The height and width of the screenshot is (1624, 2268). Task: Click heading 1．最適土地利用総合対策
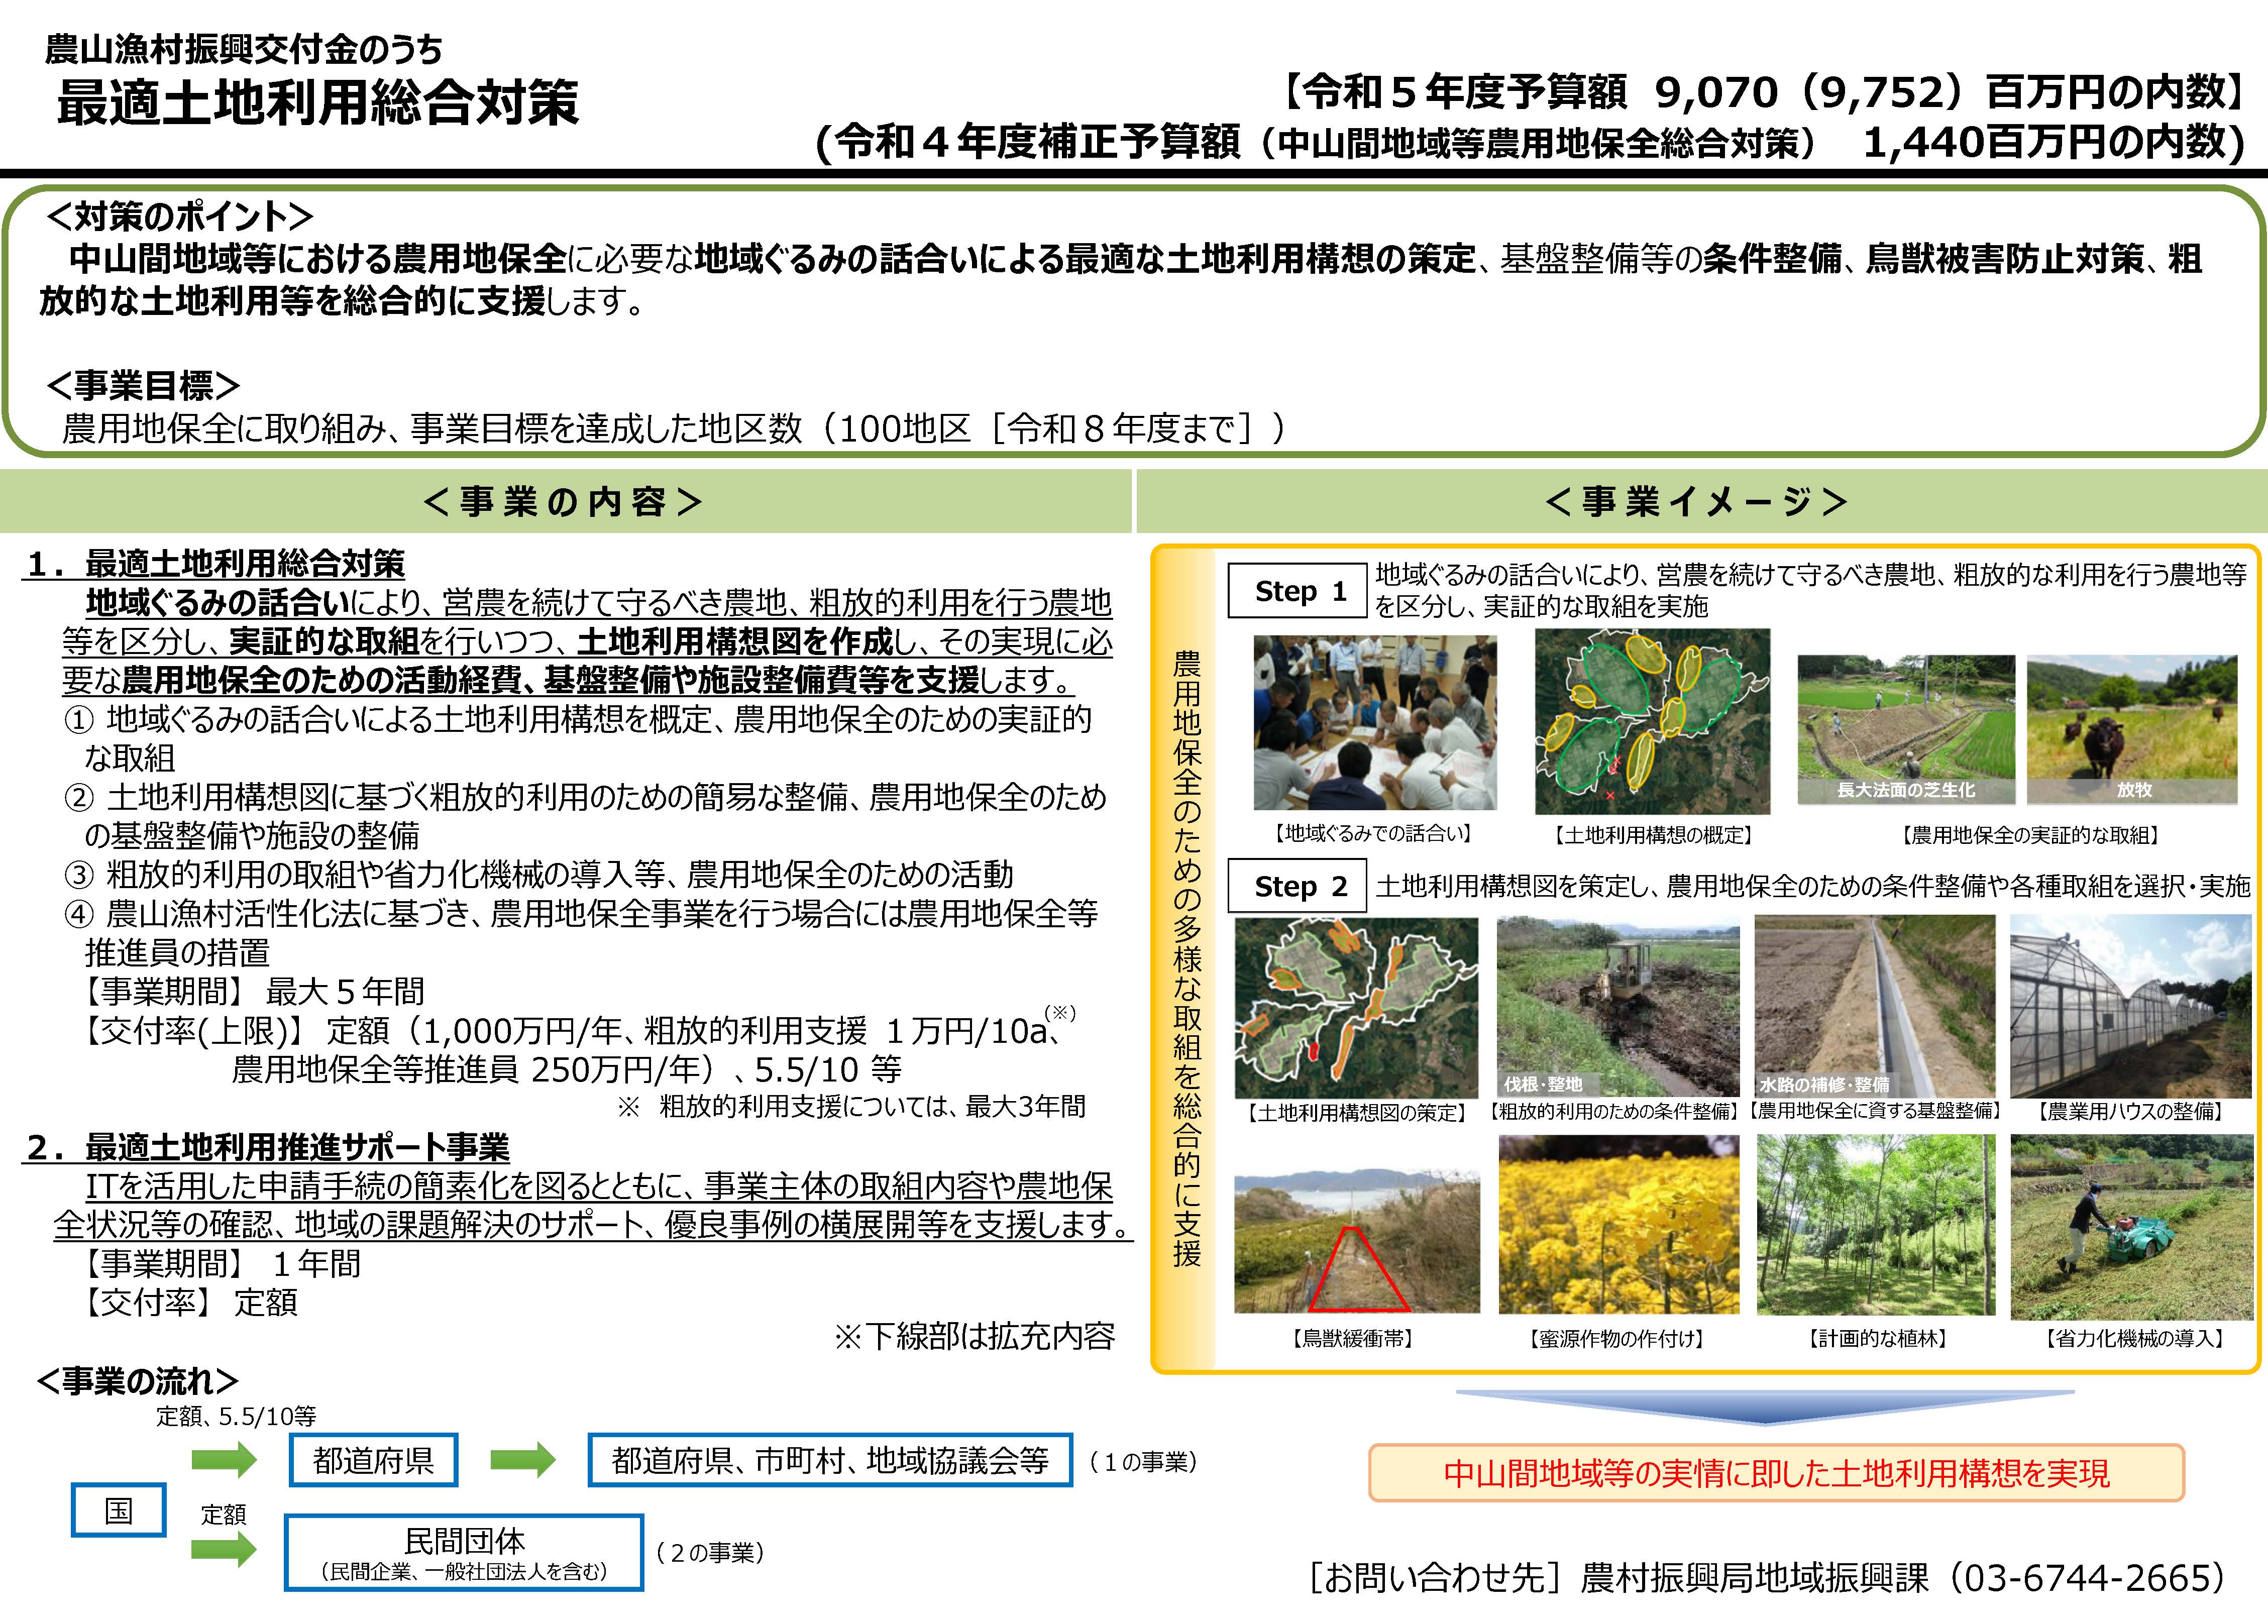[x=215, y=564]
